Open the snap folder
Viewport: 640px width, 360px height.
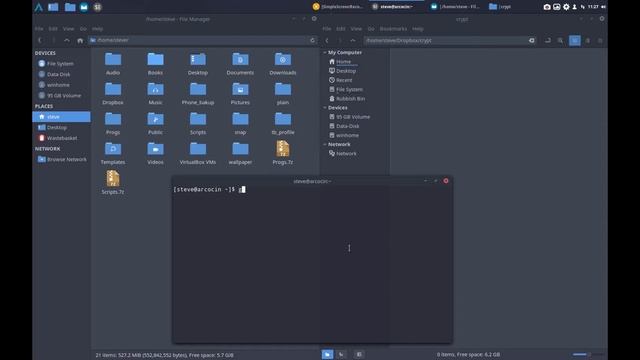point(240,123)
